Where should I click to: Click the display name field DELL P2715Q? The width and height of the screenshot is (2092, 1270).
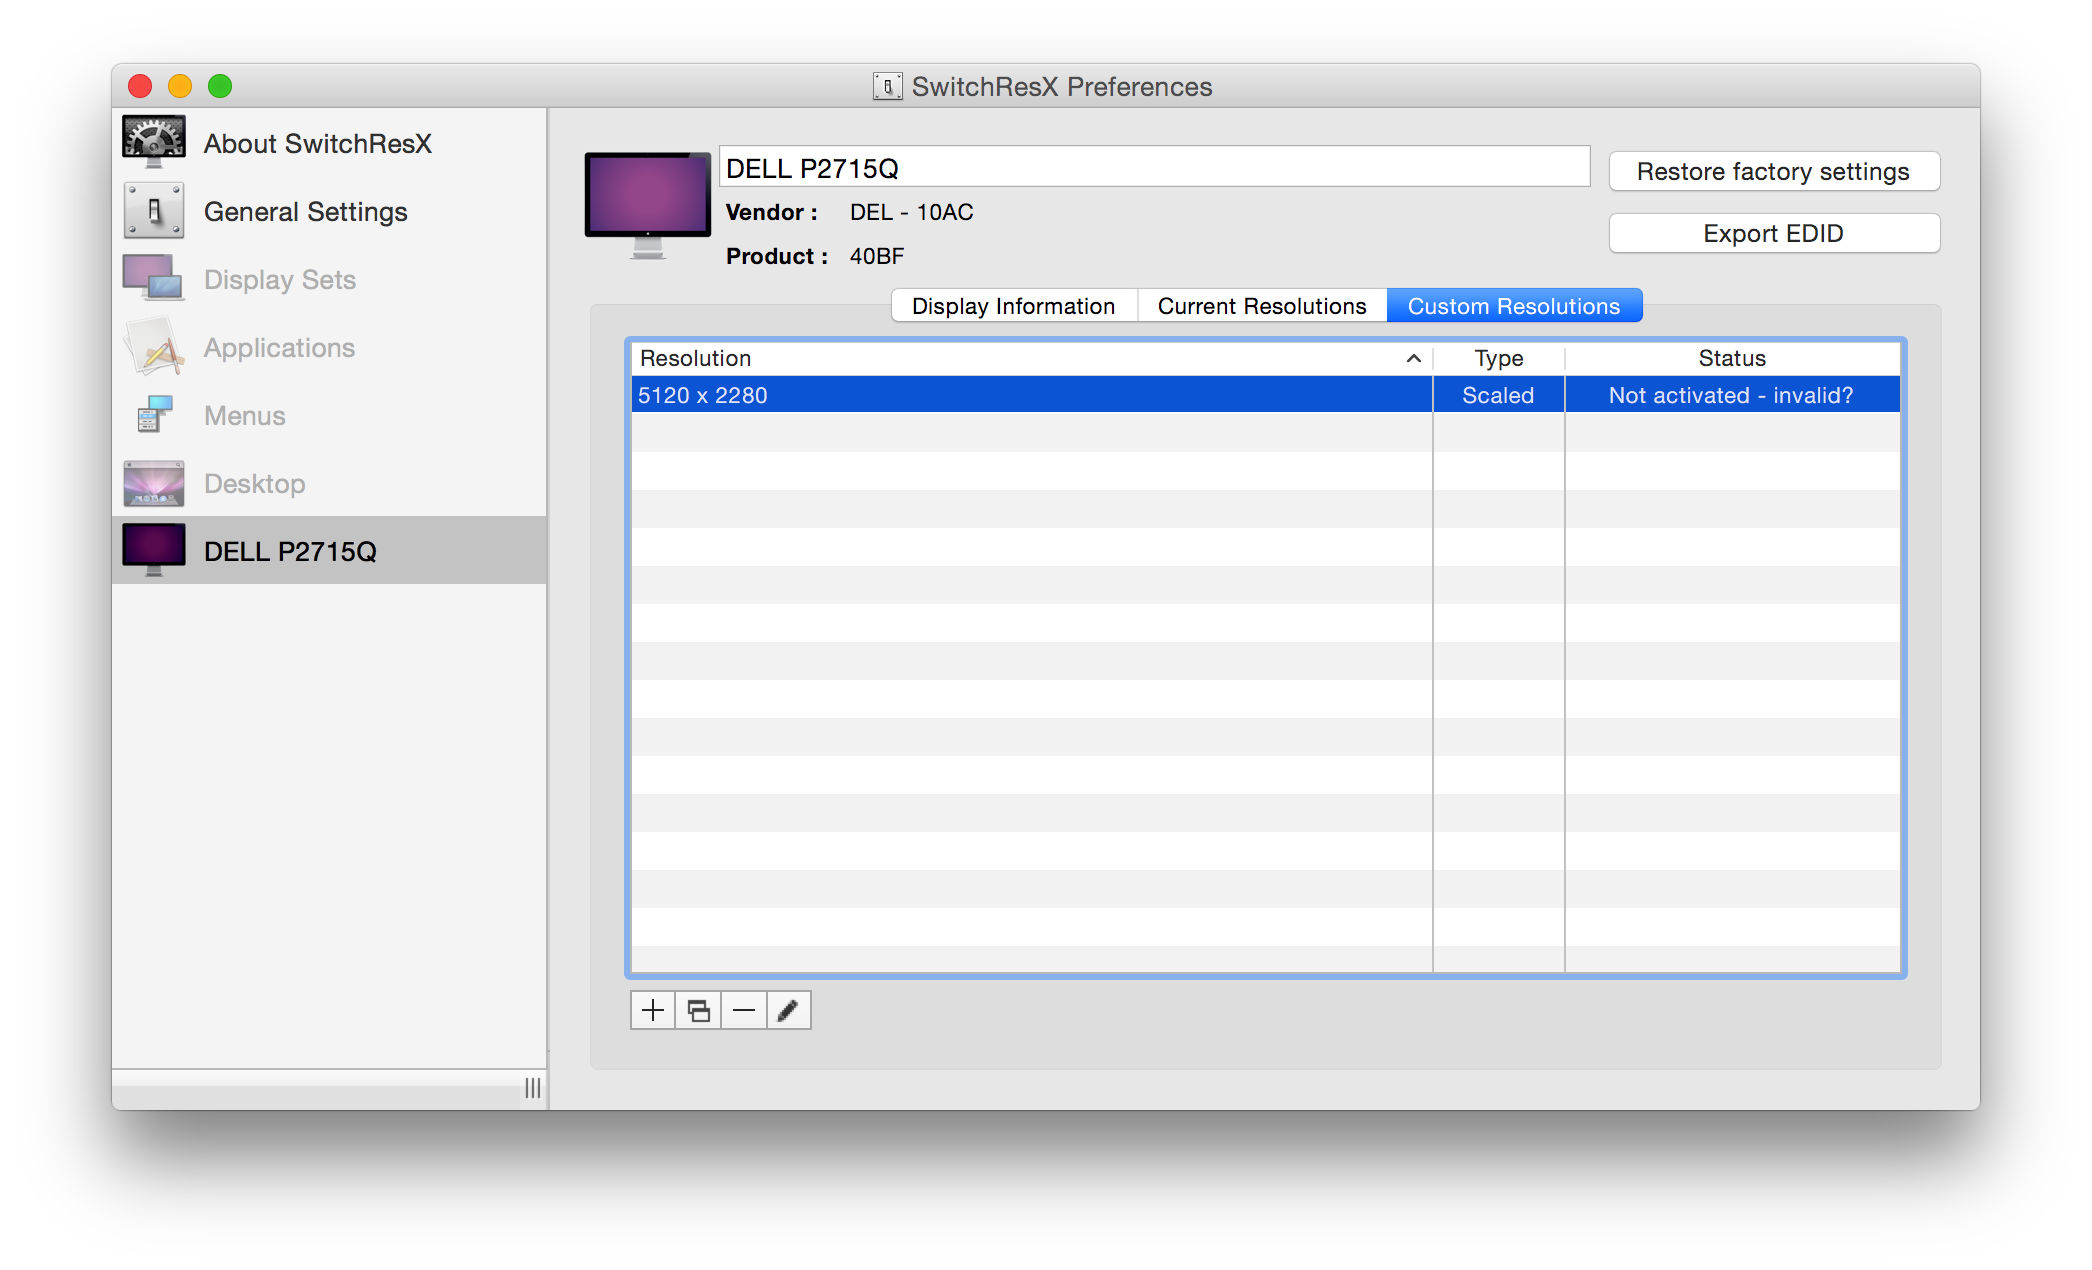1155,167
